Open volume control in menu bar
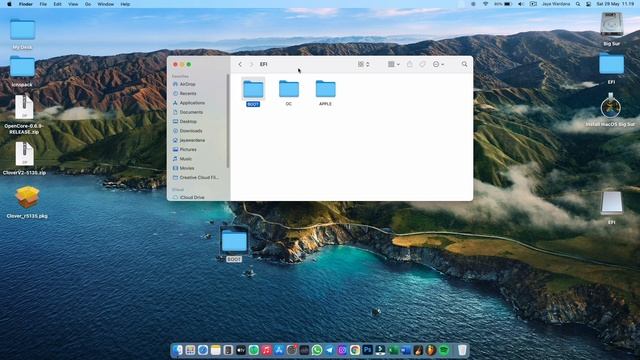The height and width of the screenshot is (360, 640). click(x=521, y=4)
